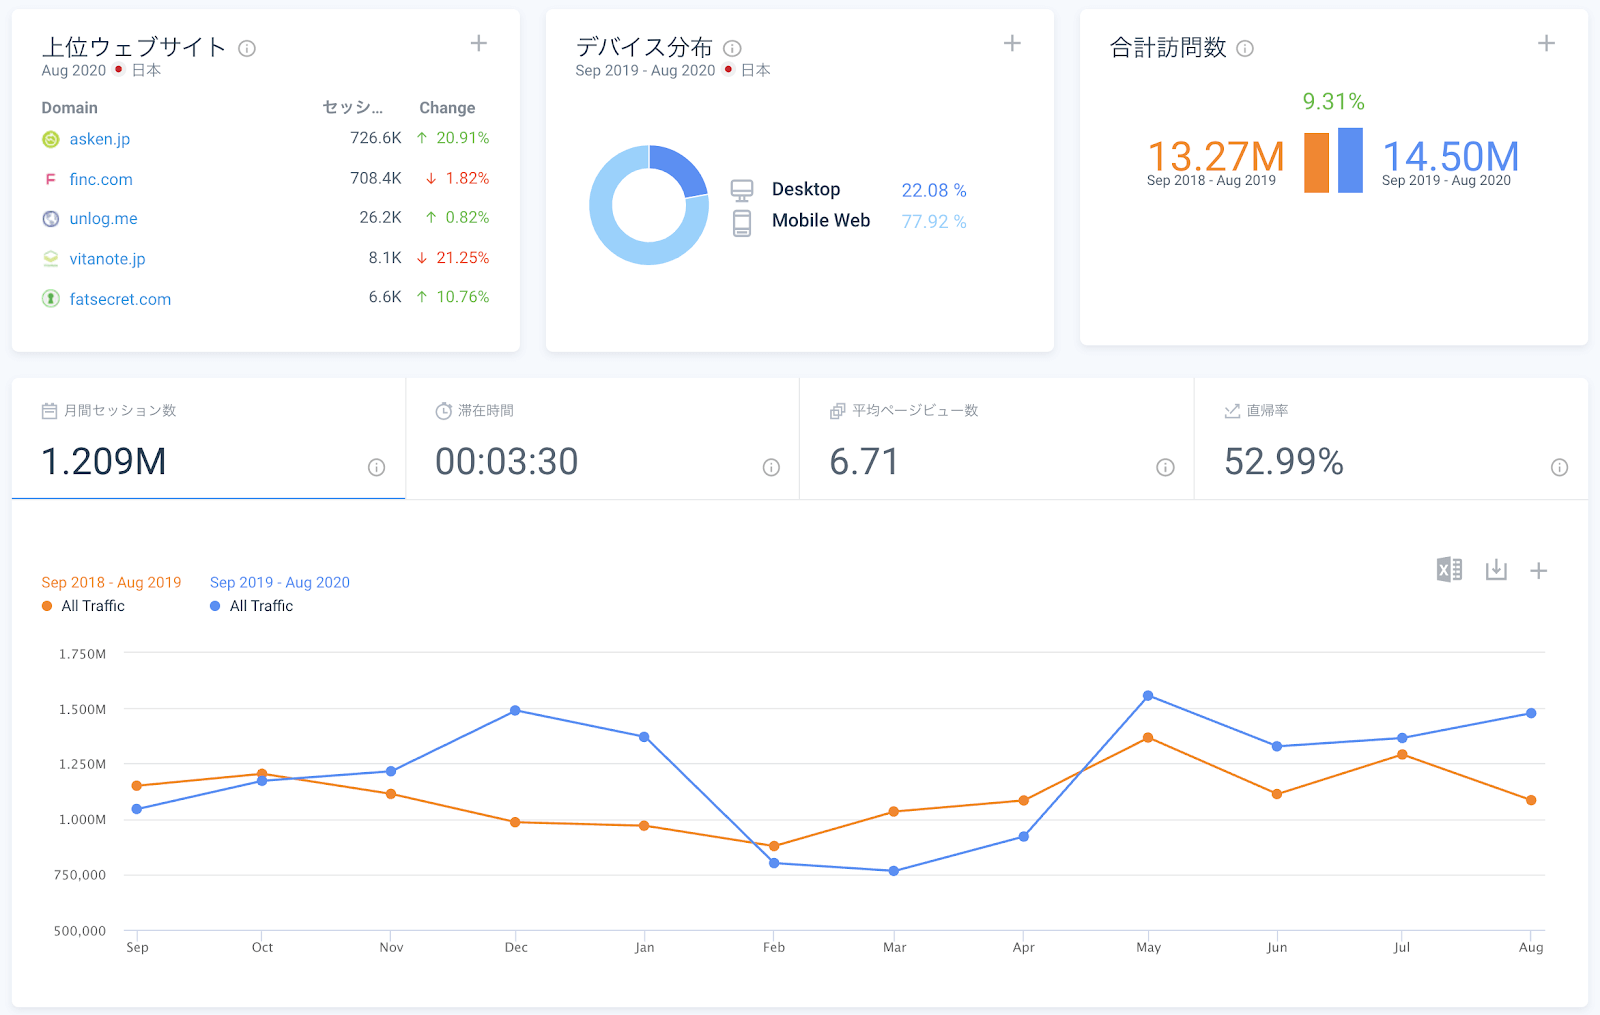This screenshot has height=1015, width=1600.
Task: Open the fatsecret.com domain link
Action: (120, 299)
